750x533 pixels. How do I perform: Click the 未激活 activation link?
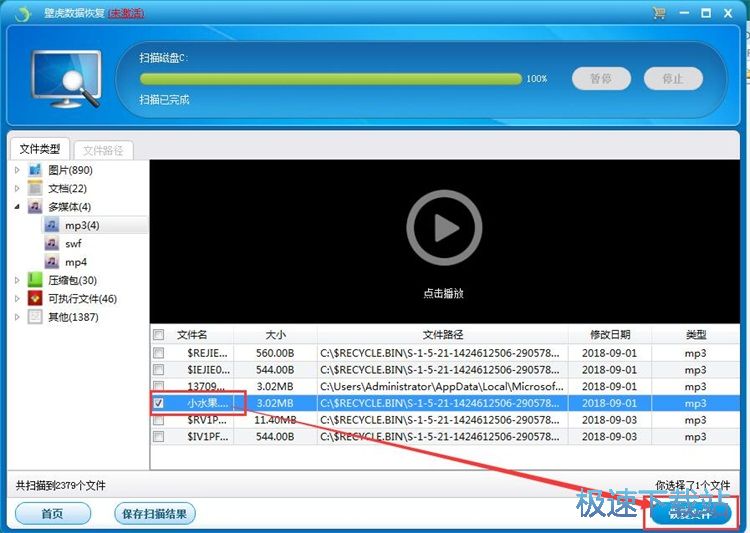[x=126, y=13]
